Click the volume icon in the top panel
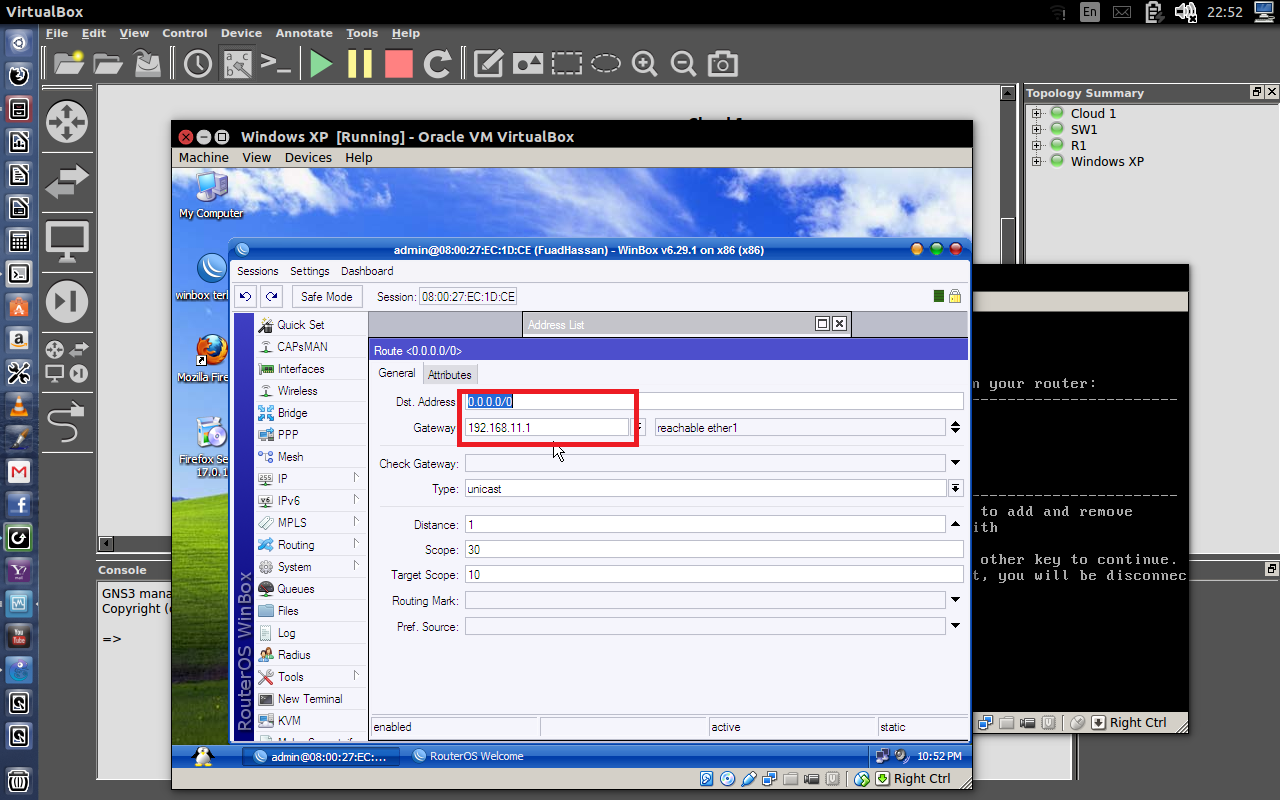The height and width of the screenshot is (800, 1280). 1185,12
